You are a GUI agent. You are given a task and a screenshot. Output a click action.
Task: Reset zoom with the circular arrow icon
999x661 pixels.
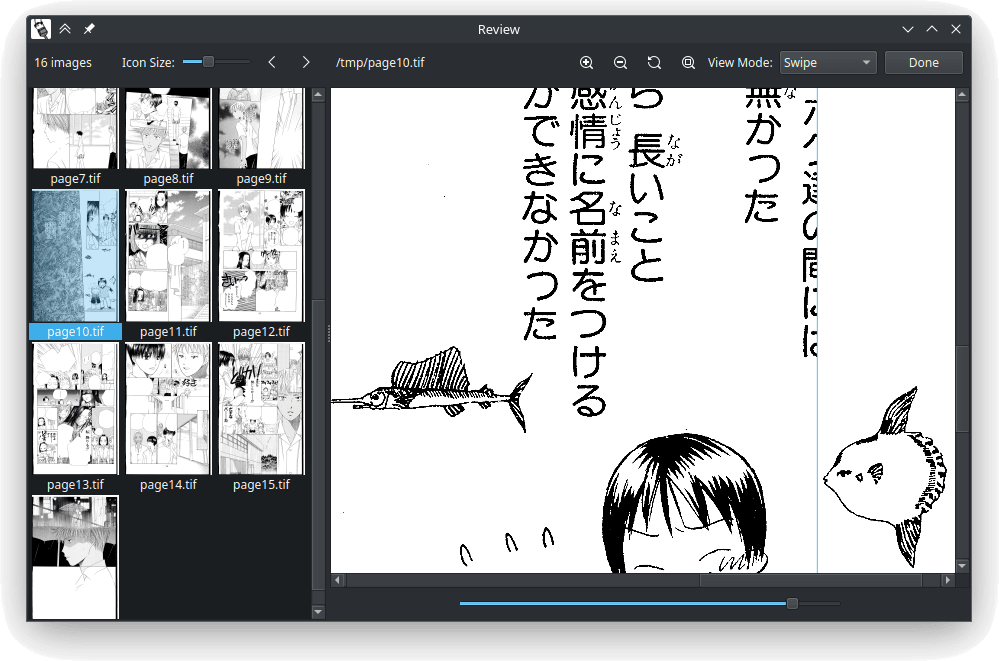click(654, 62)
